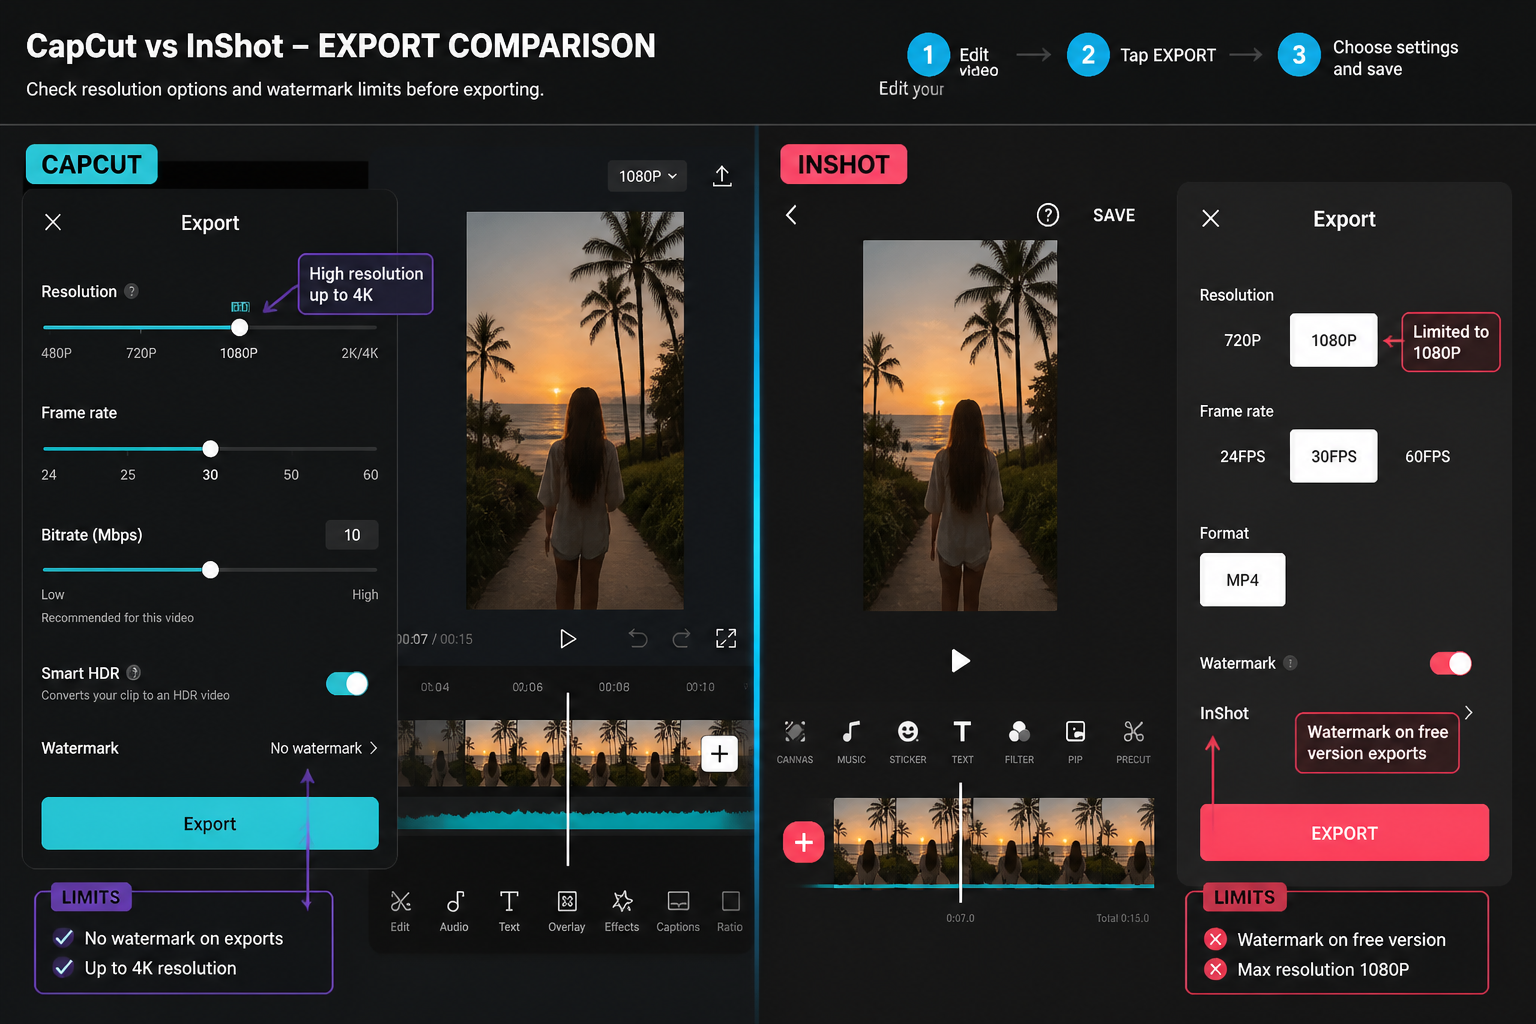Open the Precut scissors tool in InShot
The height and width of the screenshot is (1024, 1536).
point(1133,741)
